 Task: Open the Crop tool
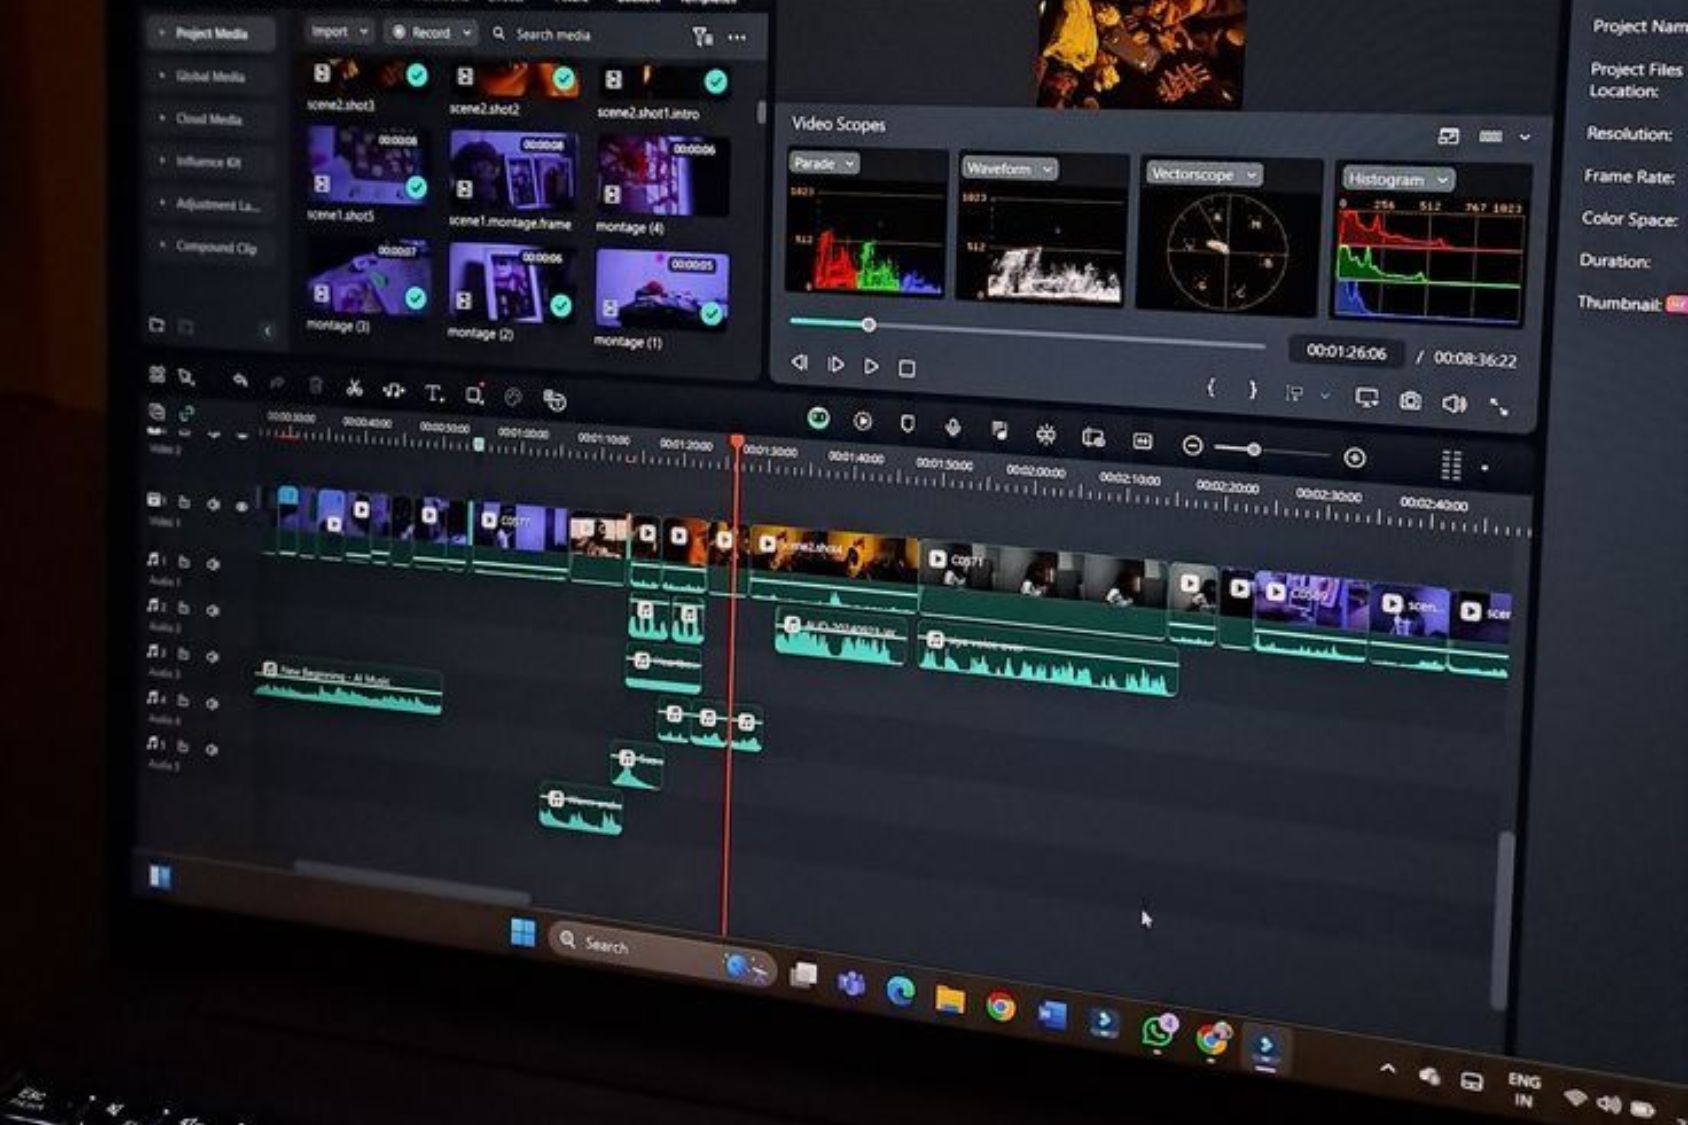click(475, 396)
